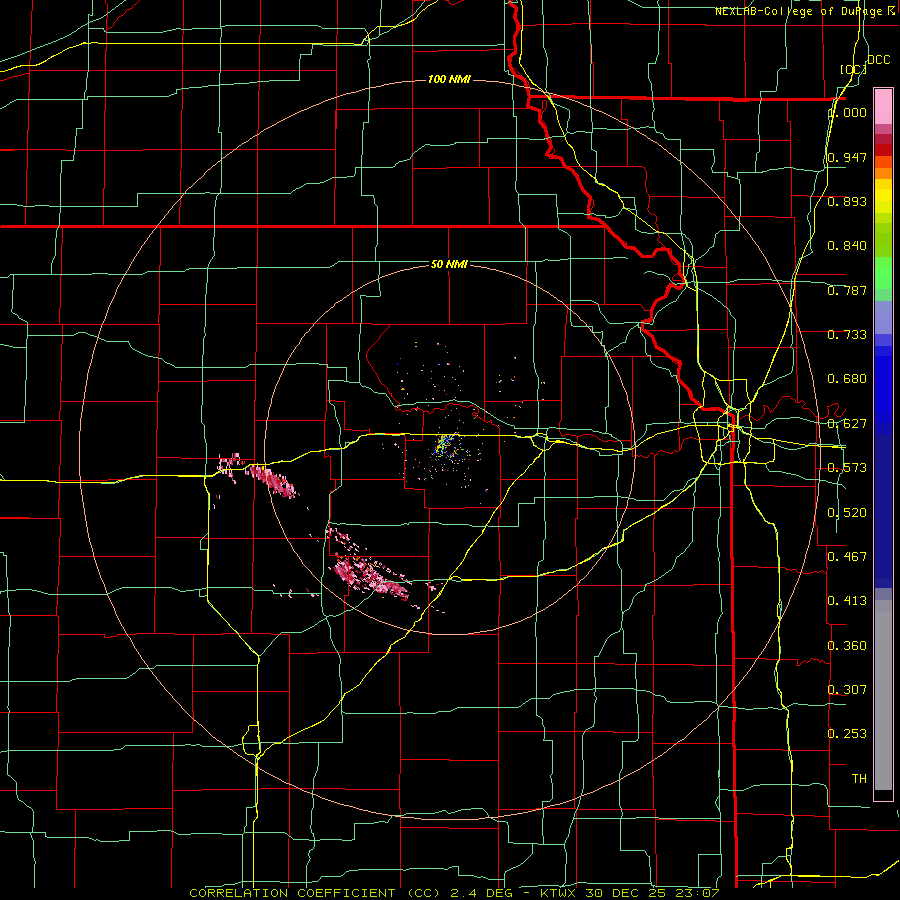Click the 0.787 legend value
Viewport: 900px width, 900px height.
(847, 290)
